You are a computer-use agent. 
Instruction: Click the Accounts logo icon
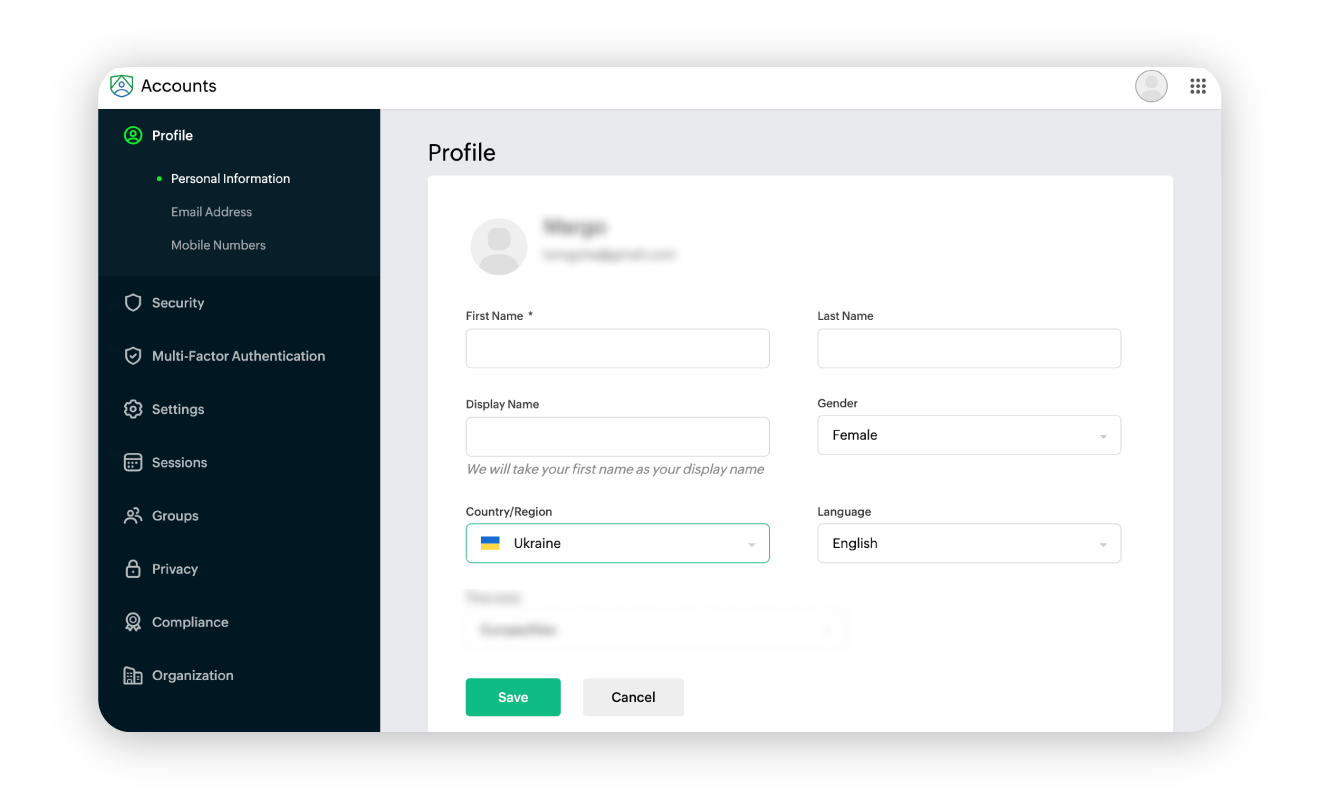(121, 86)
